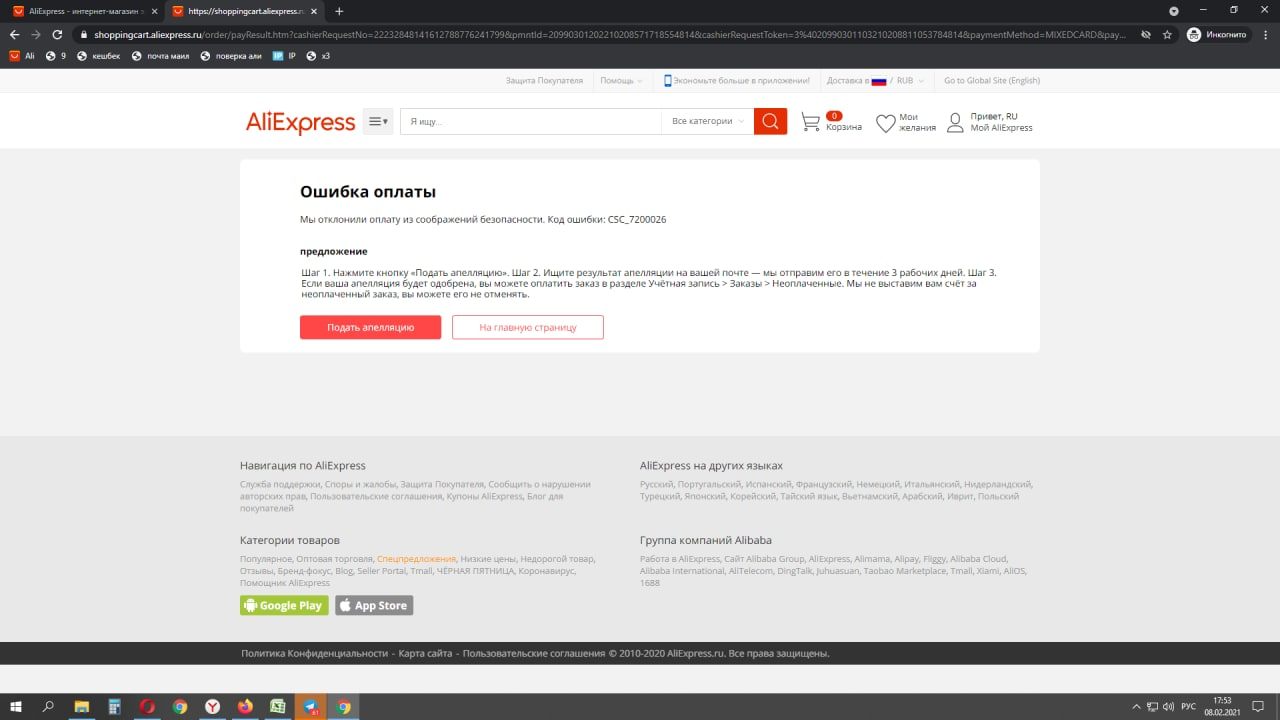
Task: Open the Все категории dropdown
Action: [x=708, y=121]
